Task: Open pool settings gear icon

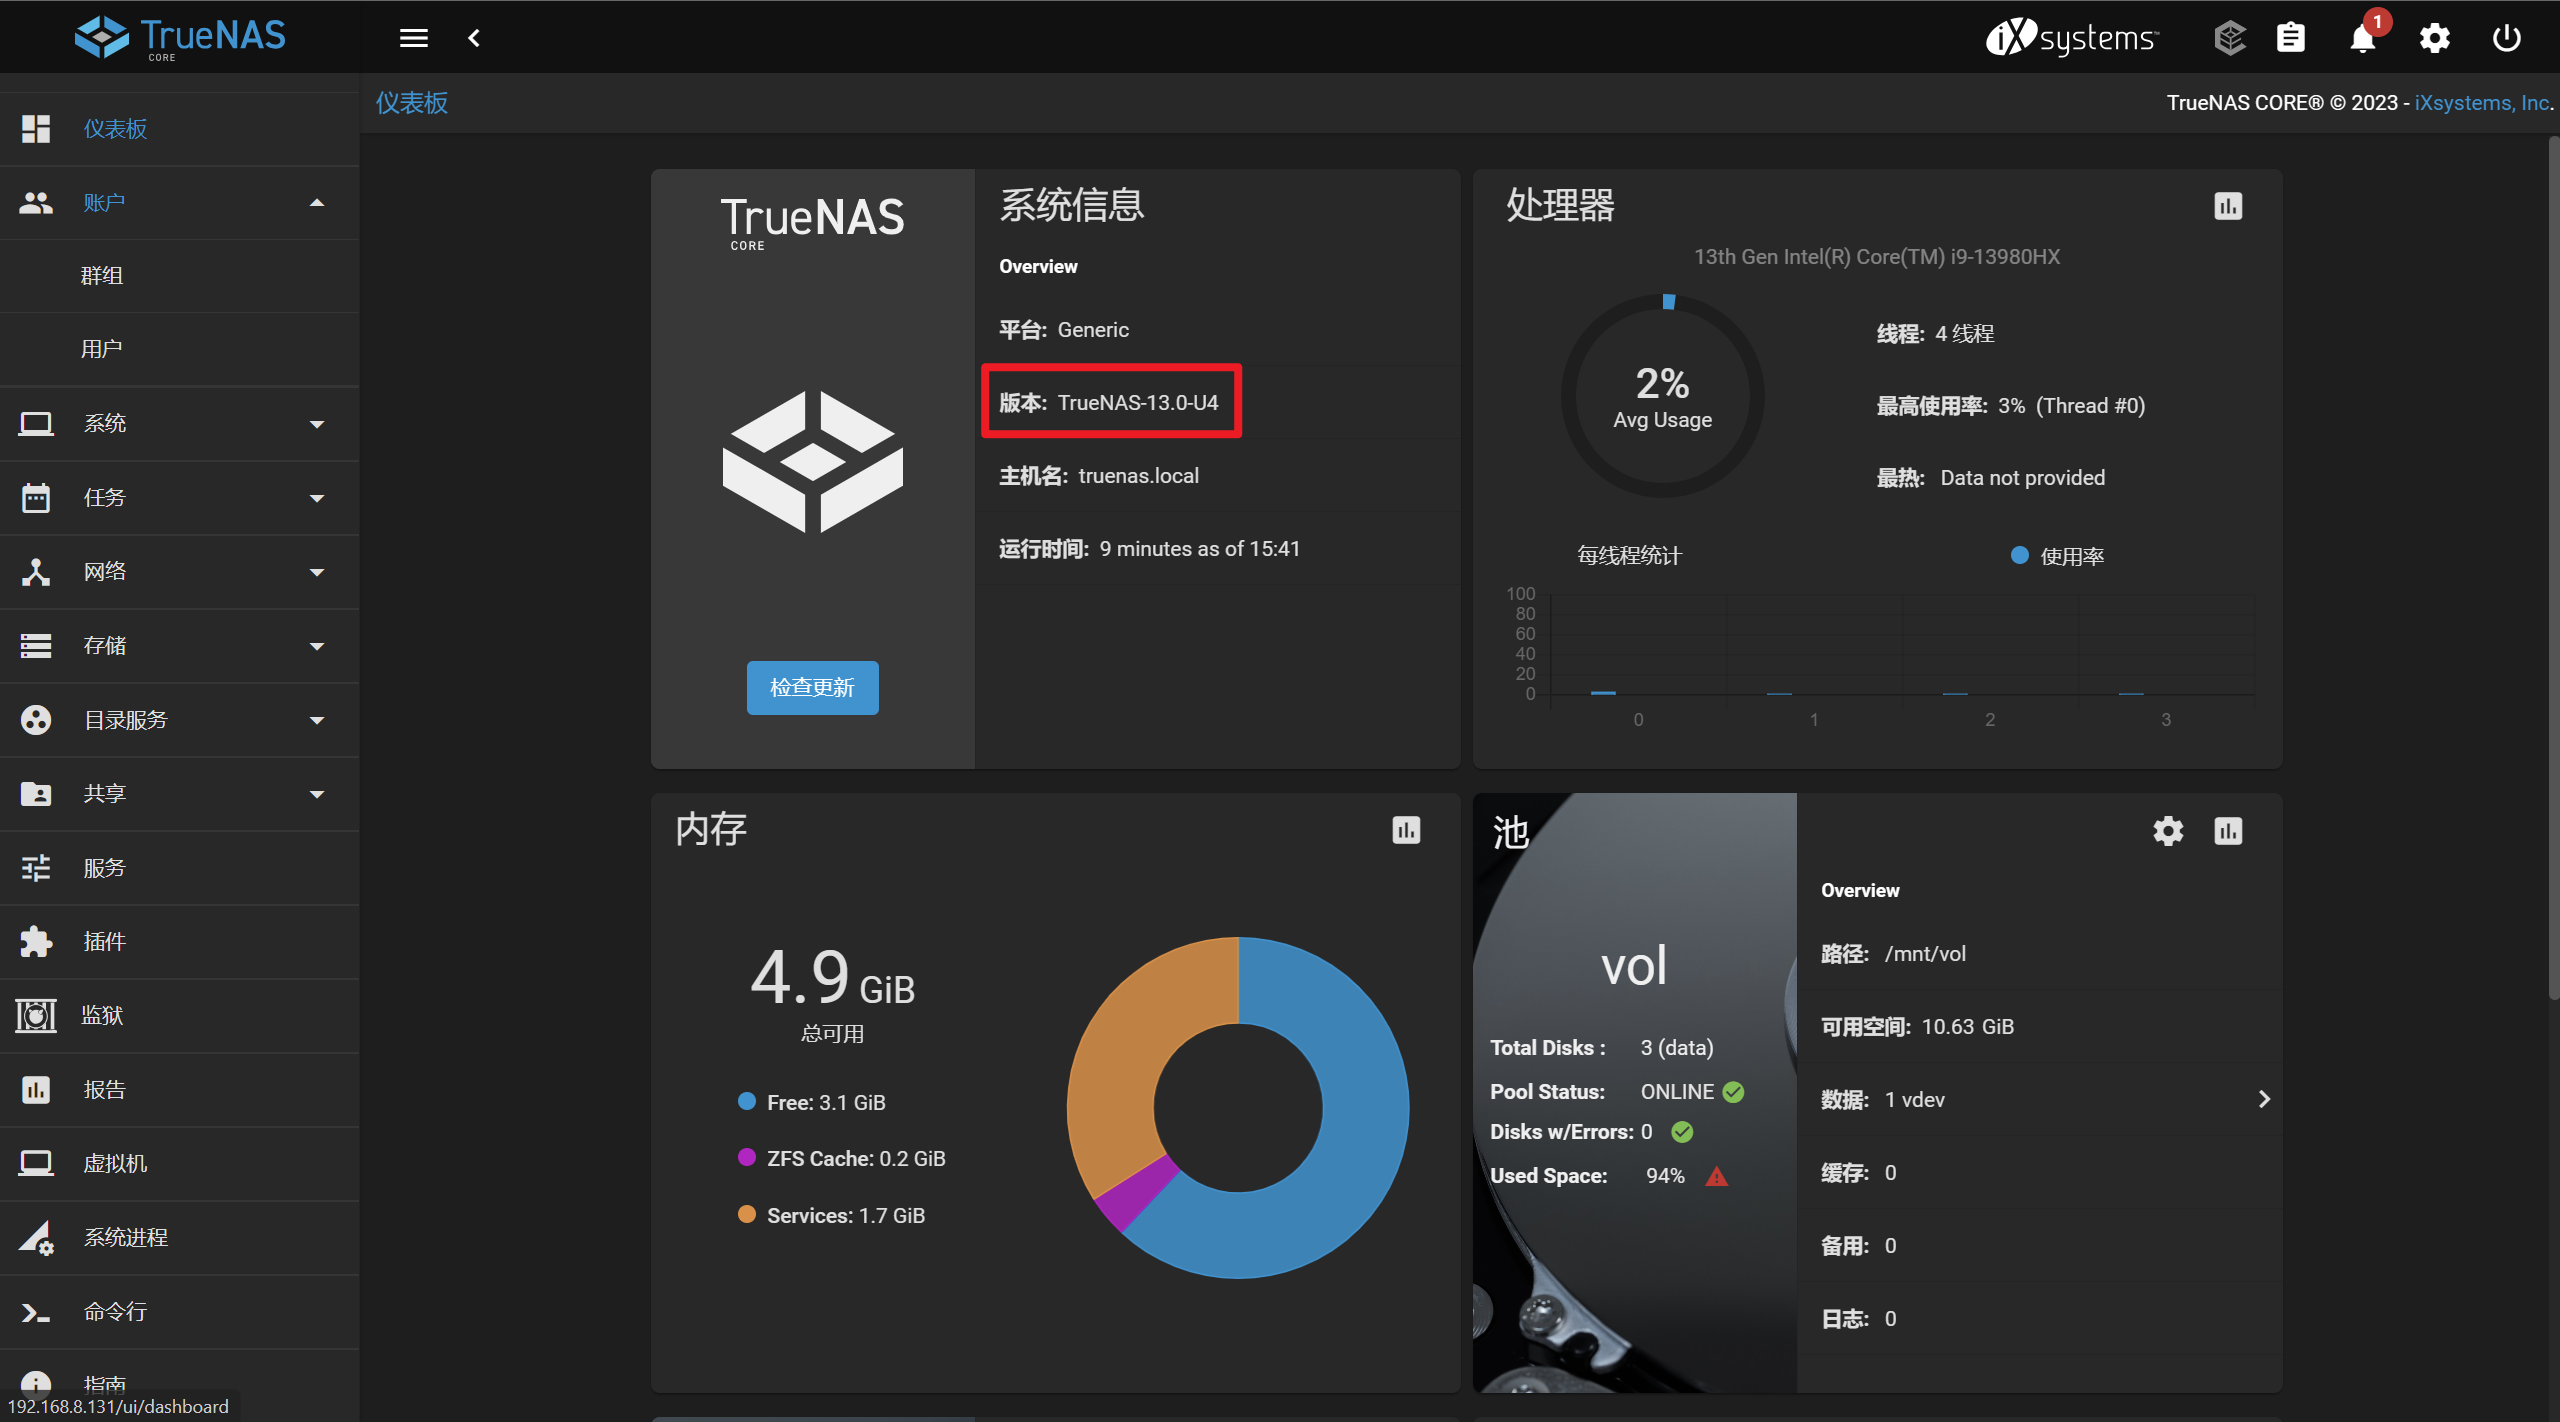Action: pos(2168,830)
